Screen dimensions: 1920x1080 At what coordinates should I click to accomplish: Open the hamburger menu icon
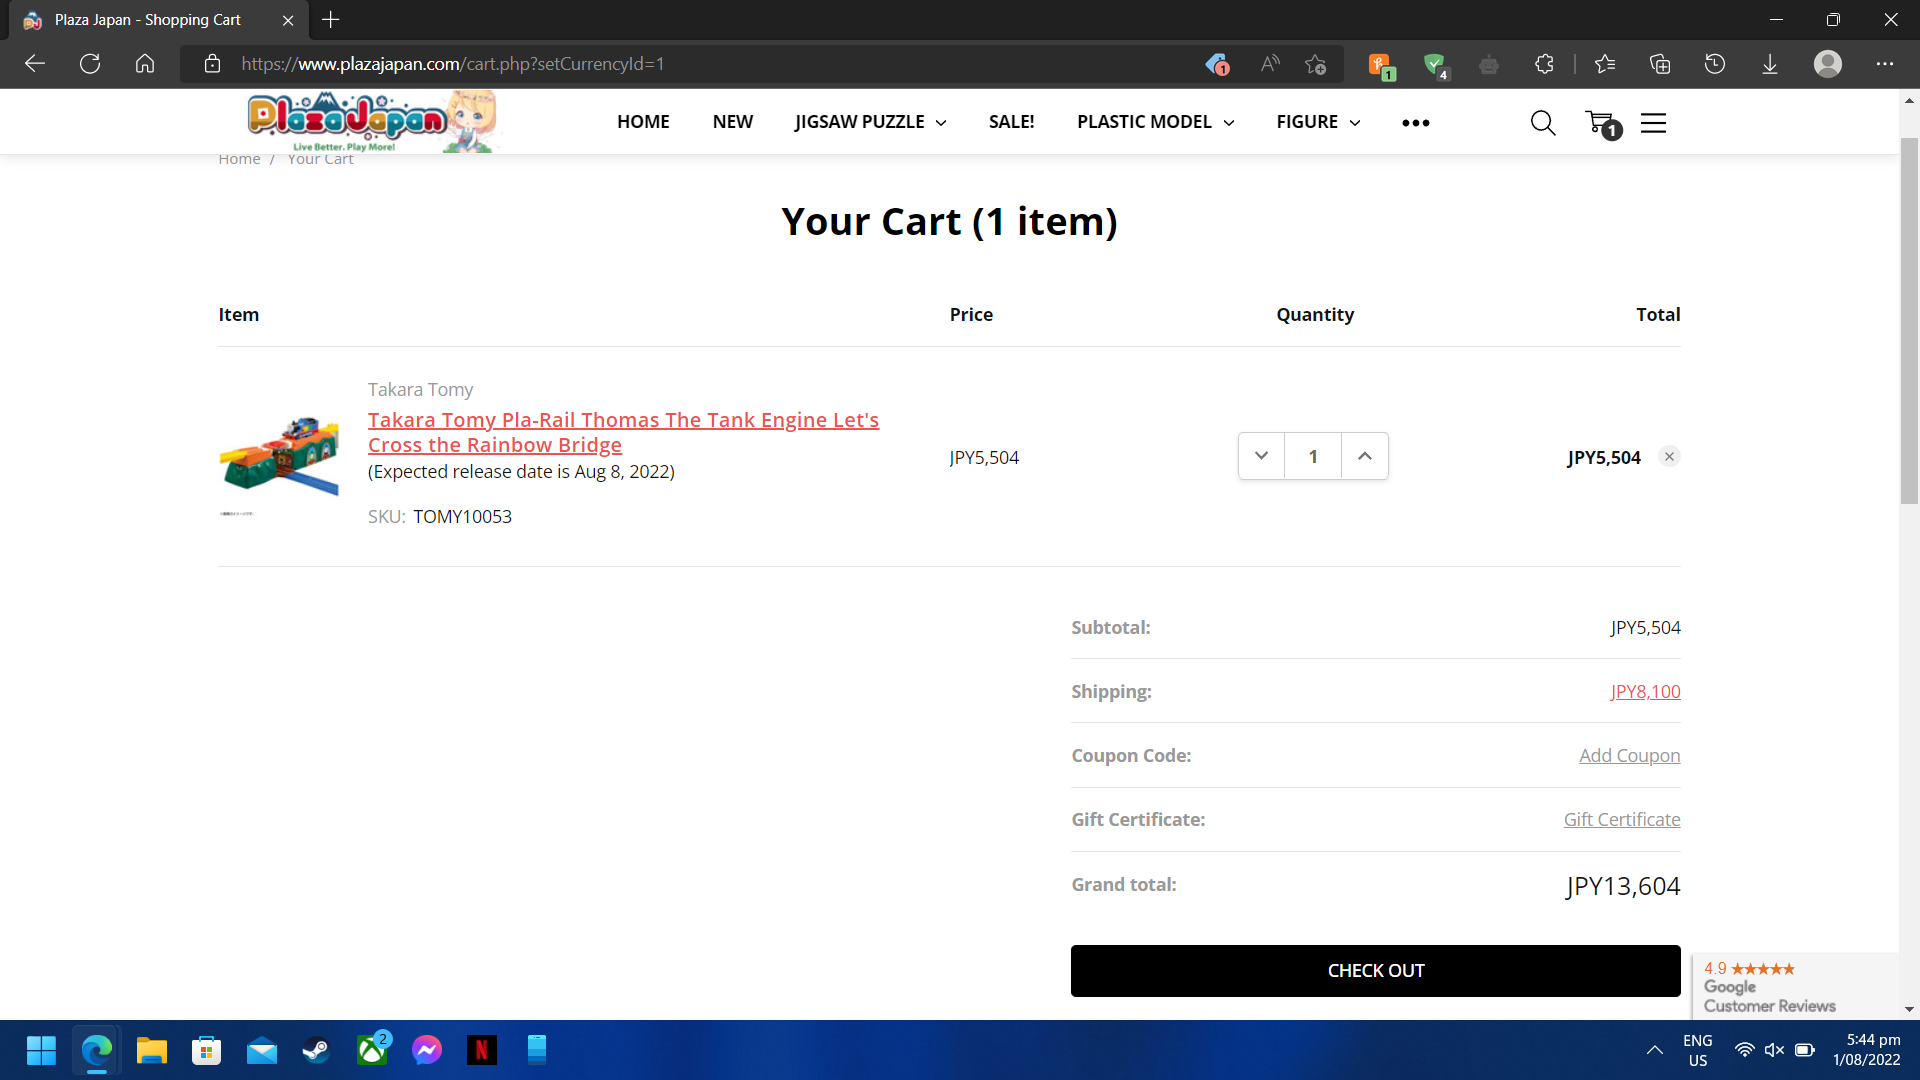(x=1653, y=123)
